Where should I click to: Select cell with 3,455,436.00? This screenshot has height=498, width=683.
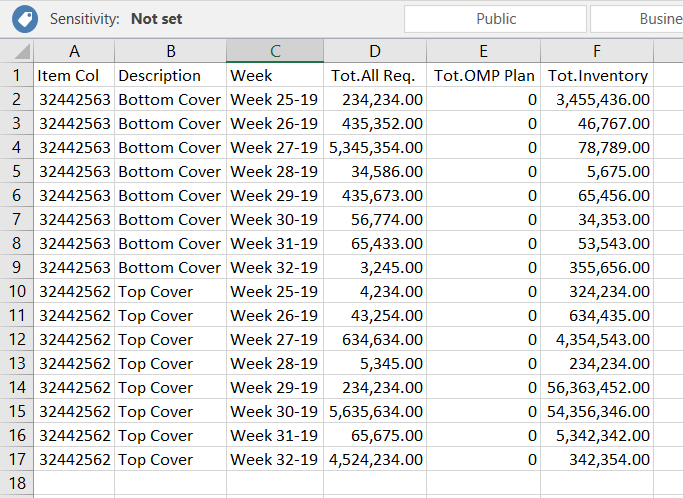[597, 99]
